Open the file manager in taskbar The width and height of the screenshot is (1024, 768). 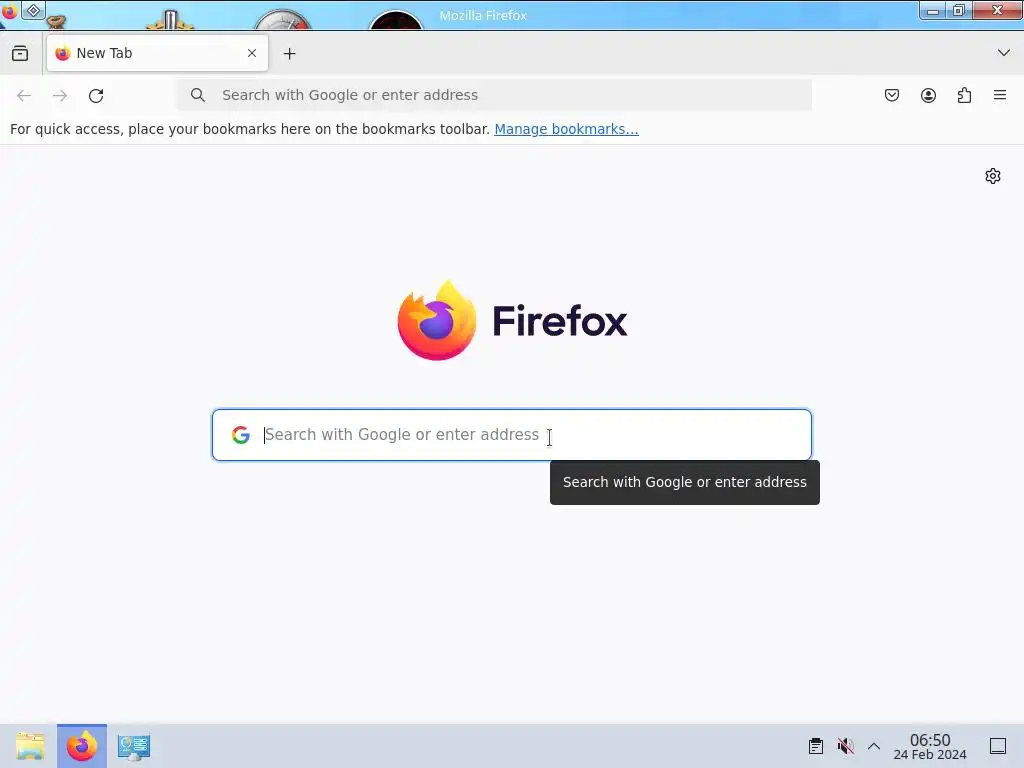click(30, 746)
